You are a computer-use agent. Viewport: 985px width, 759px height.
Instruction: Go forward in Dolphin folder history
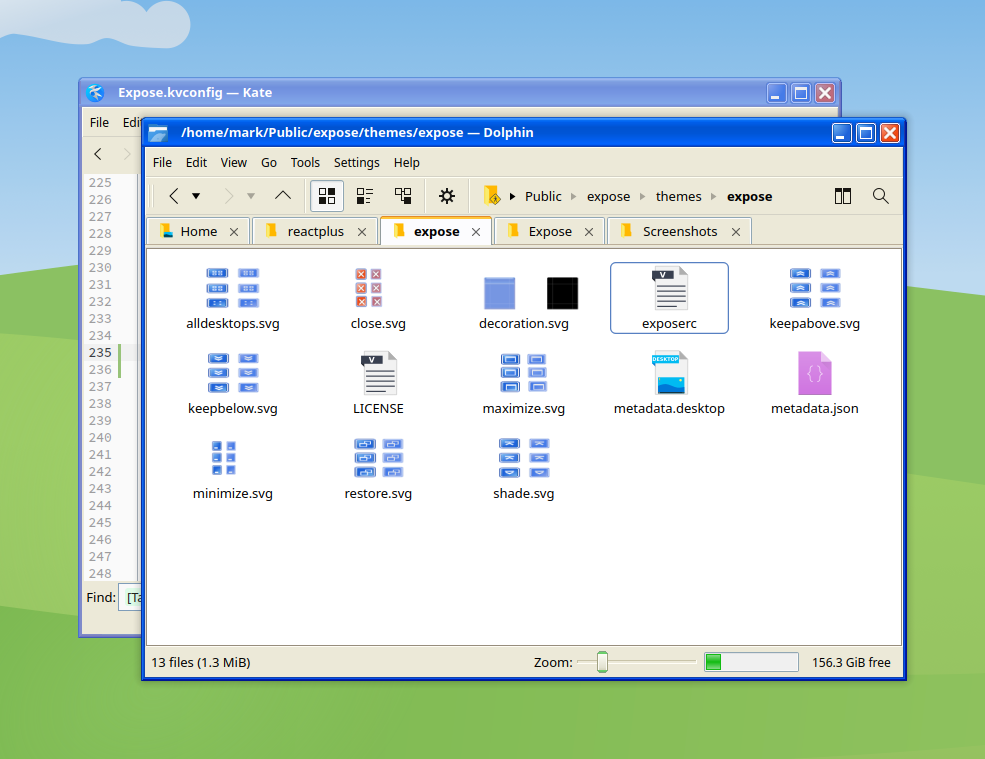pyautogui.click(x=229, y=196)
